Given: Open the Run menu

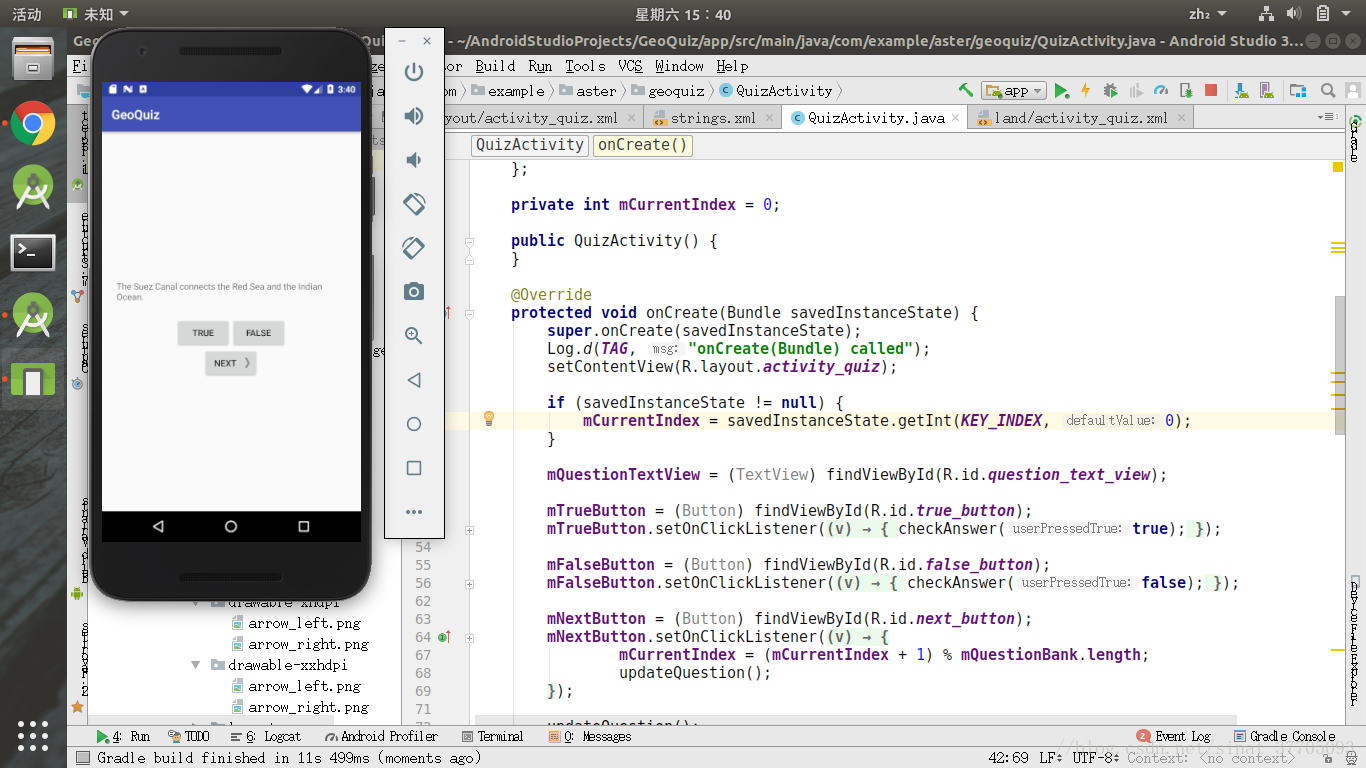Looking at the screenshot, I should [540, 66].
